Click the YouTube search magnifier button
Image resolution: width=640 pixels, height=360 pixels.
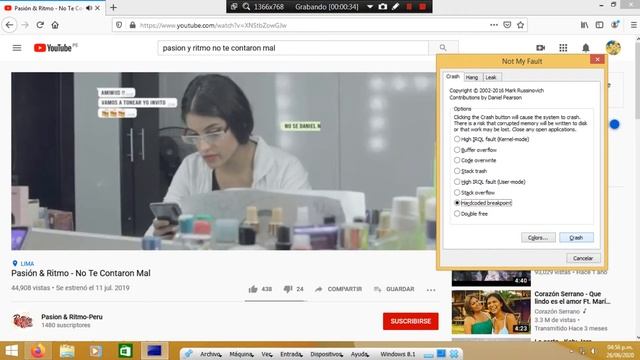[443, 48]
